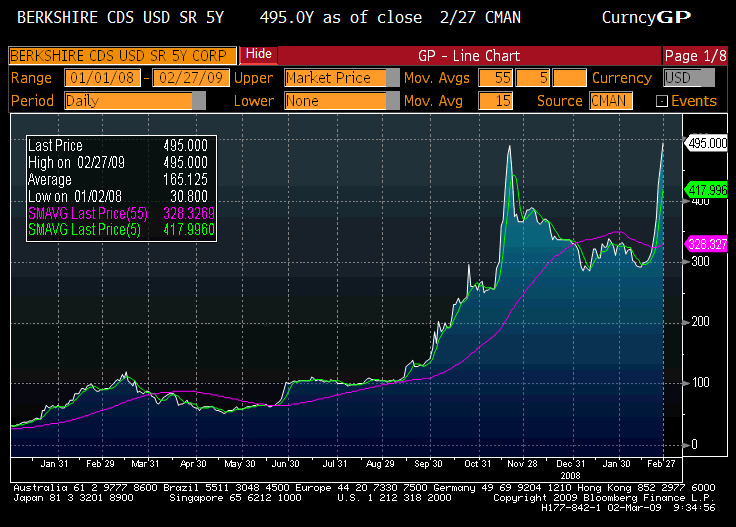Click the High on 02/27/09 legend row
The width and height of the screenshot is (736, 527).
pos(118,162)
